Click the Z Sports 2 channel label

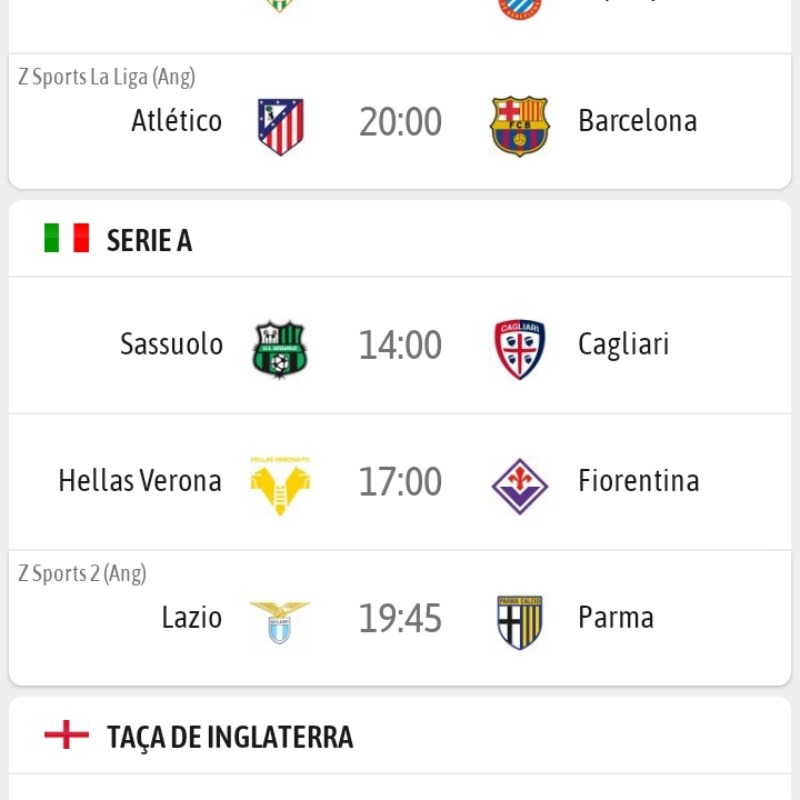pyautogui.click(x=83, y=573)
